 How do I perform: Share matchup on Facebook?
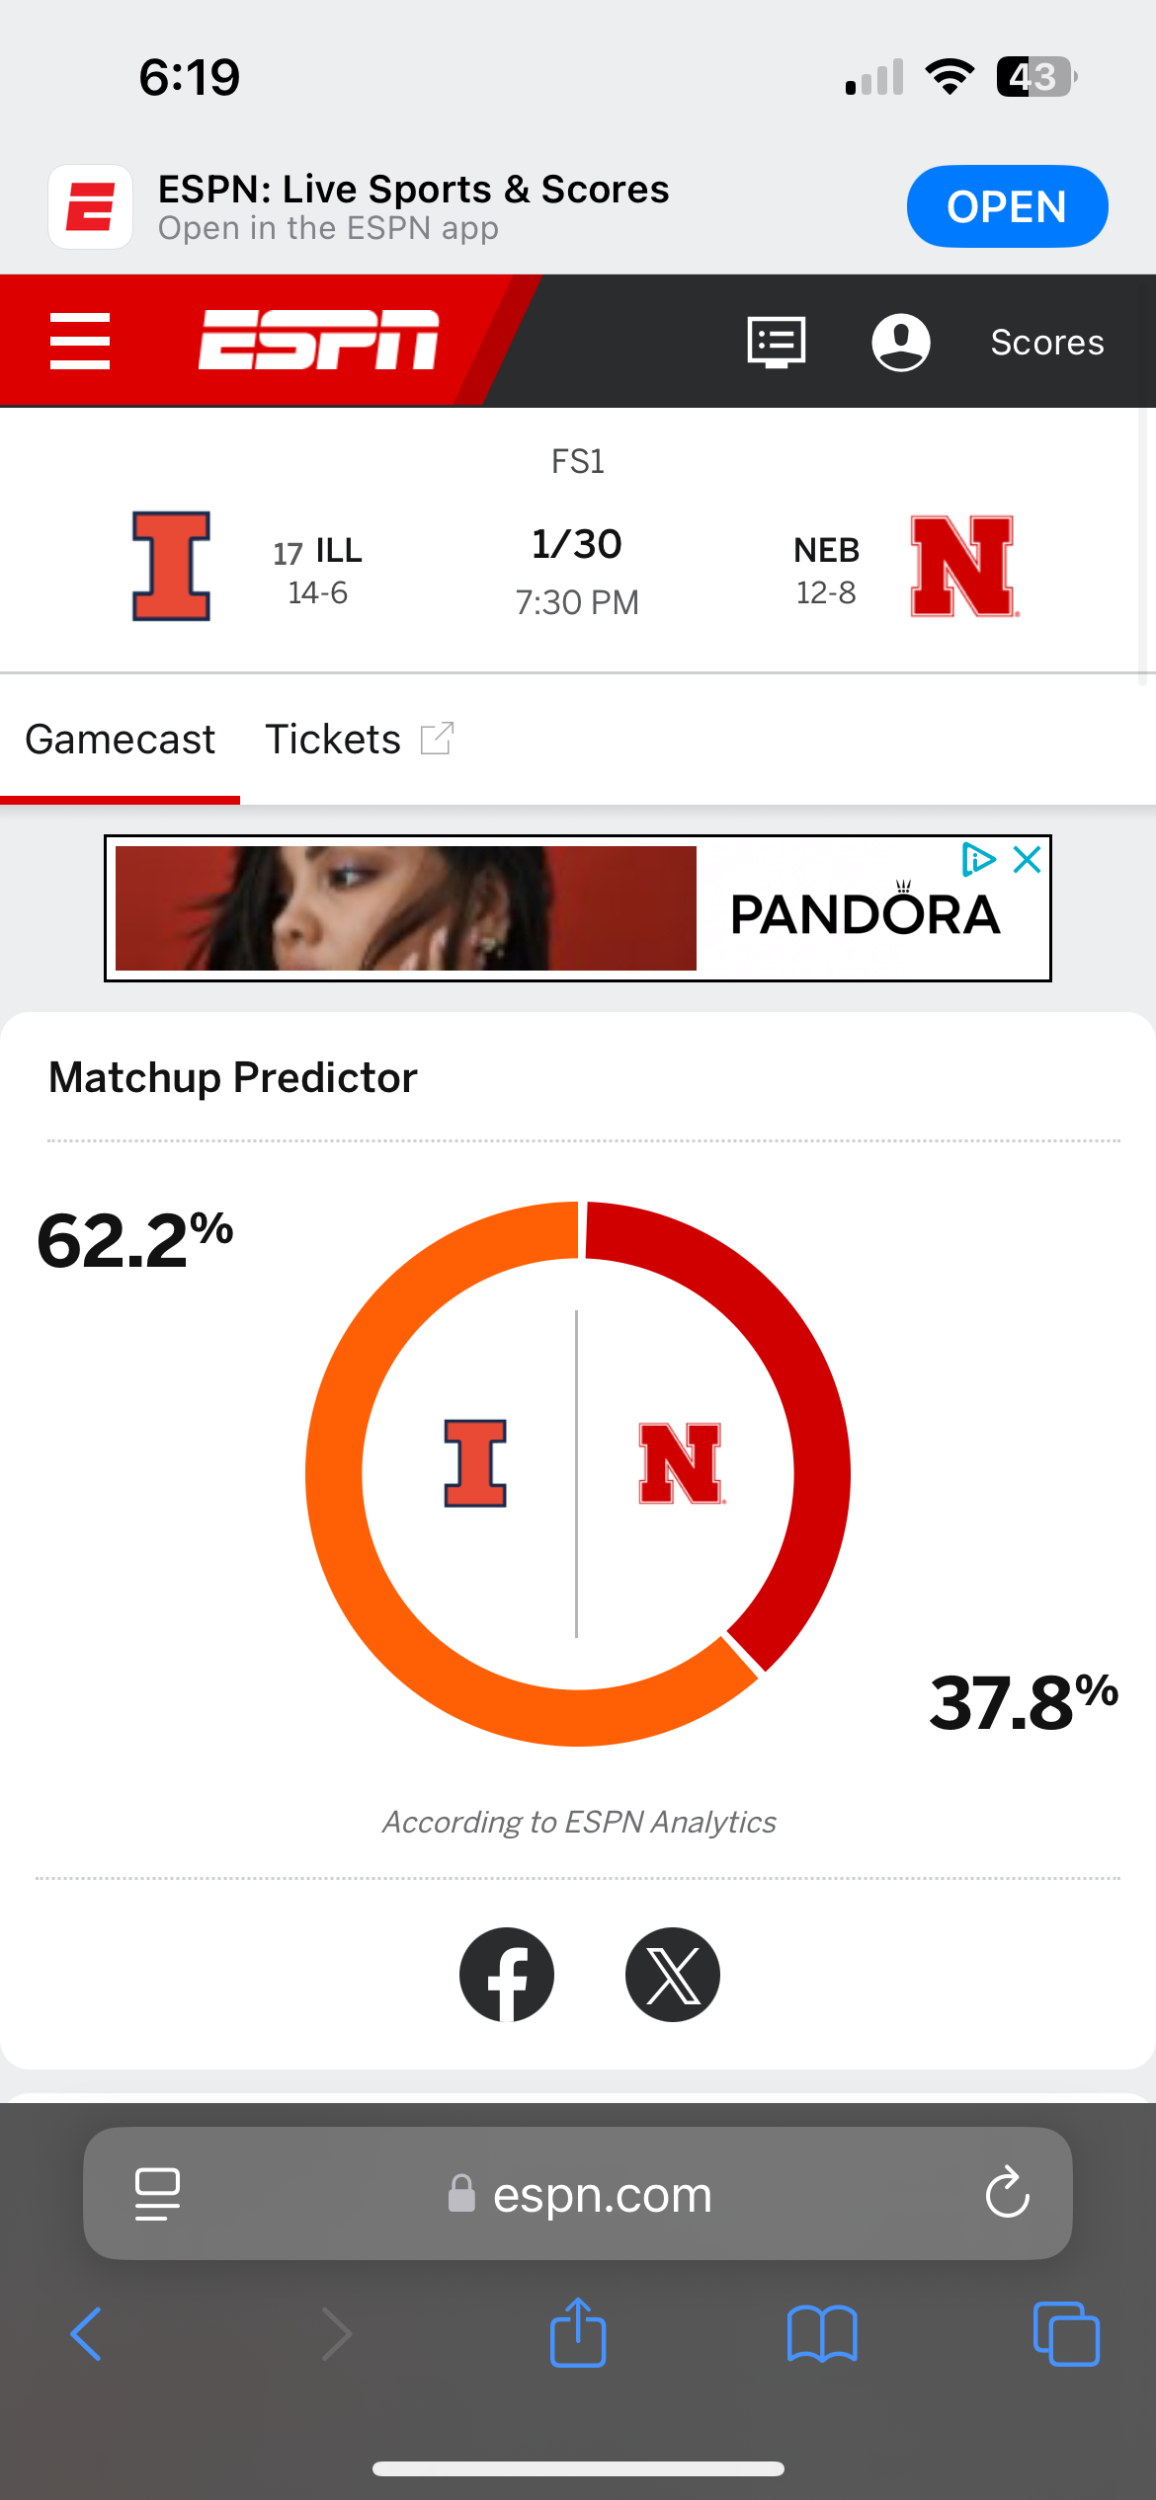pyautogui.click(x=507, y=1974)
